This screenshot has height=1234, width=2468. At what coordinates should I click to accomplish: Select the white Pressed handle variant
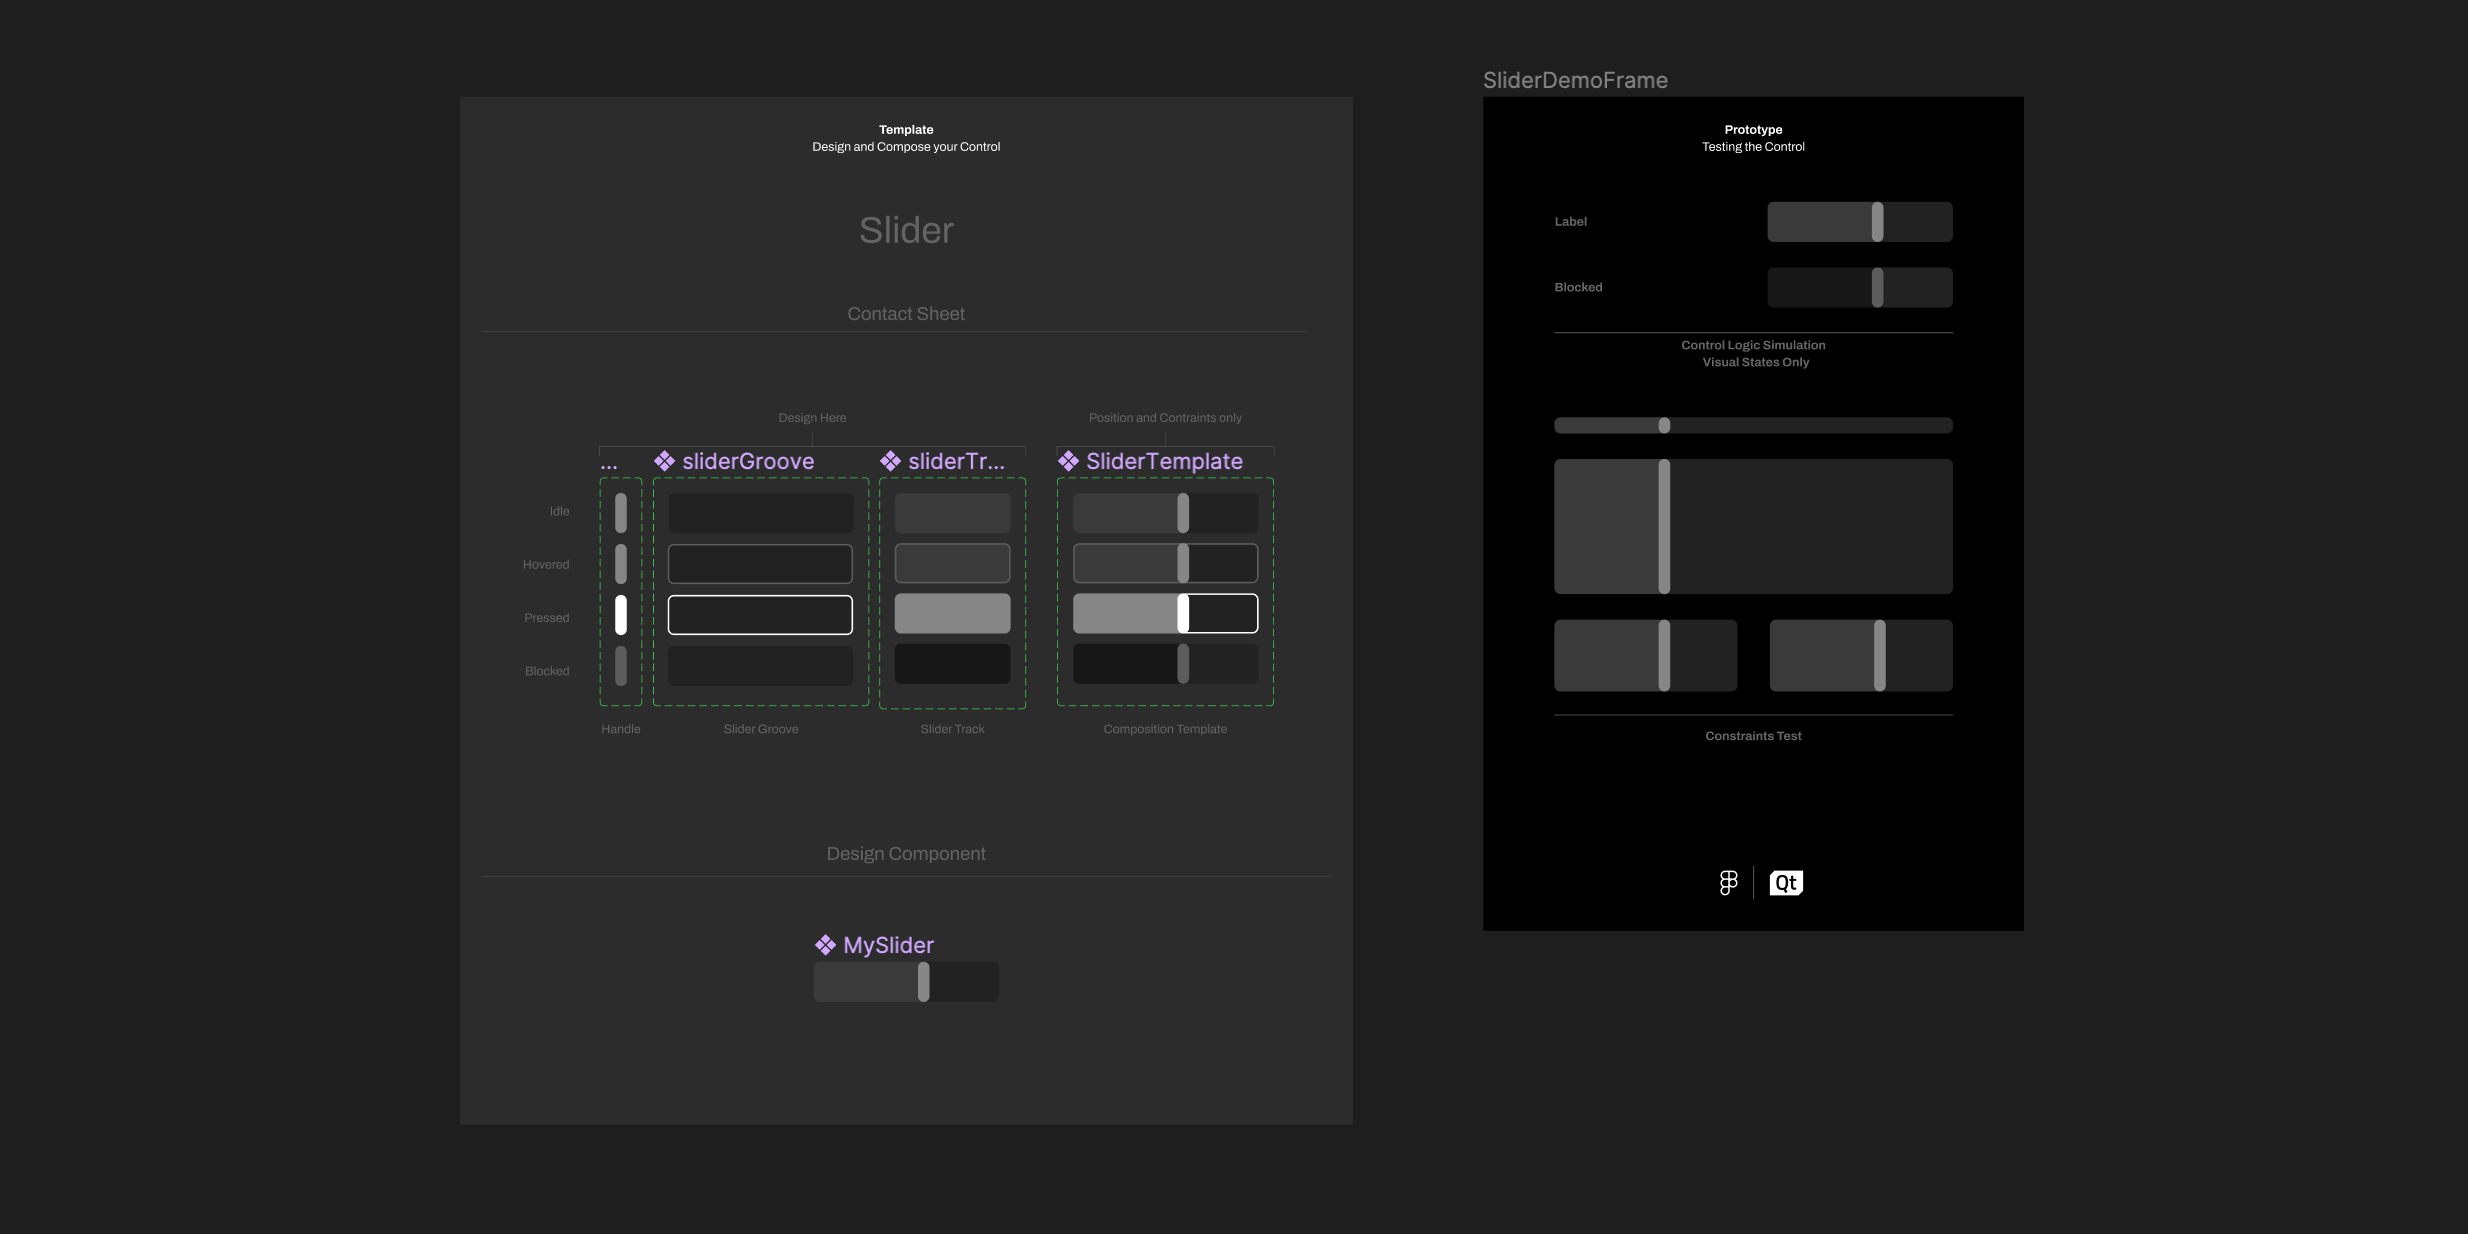(x=621, y=615)
